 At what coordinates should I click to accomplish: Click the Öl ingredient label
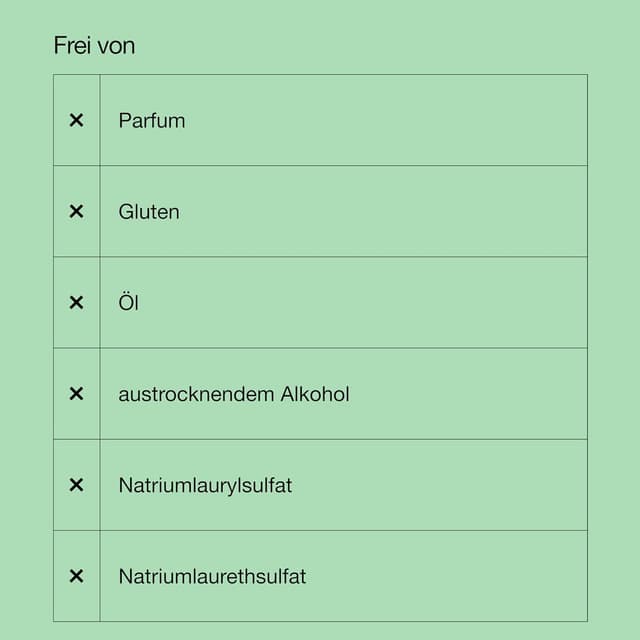click(128, 302)
